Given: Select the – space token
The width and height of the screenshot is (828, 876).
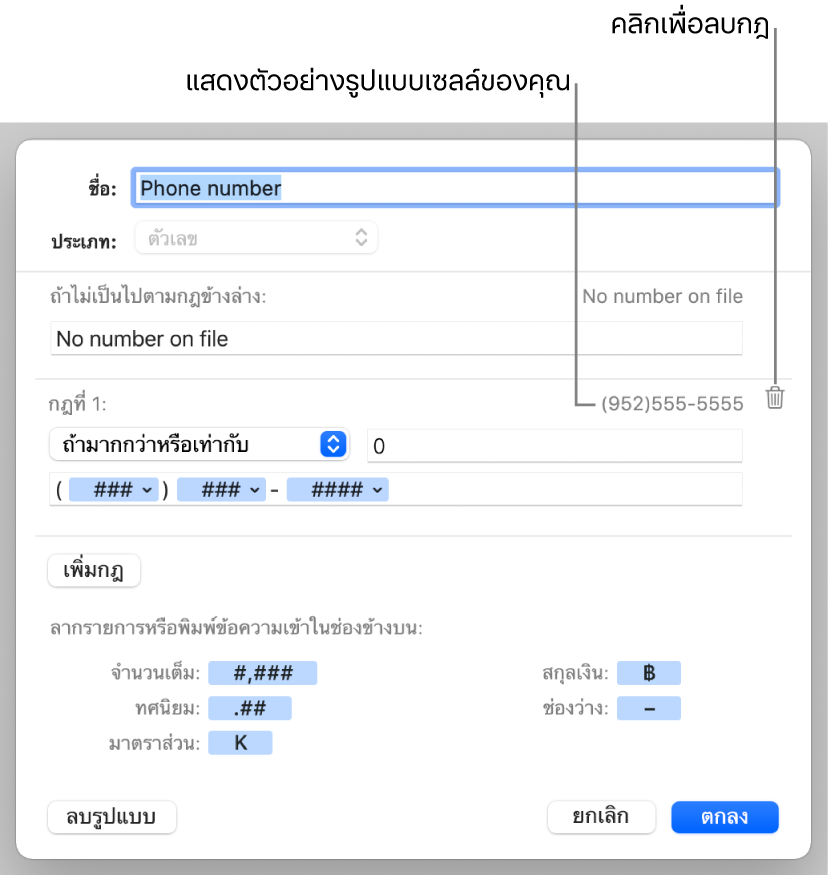Looking at the screenshot, I should [x=649, y=708].
